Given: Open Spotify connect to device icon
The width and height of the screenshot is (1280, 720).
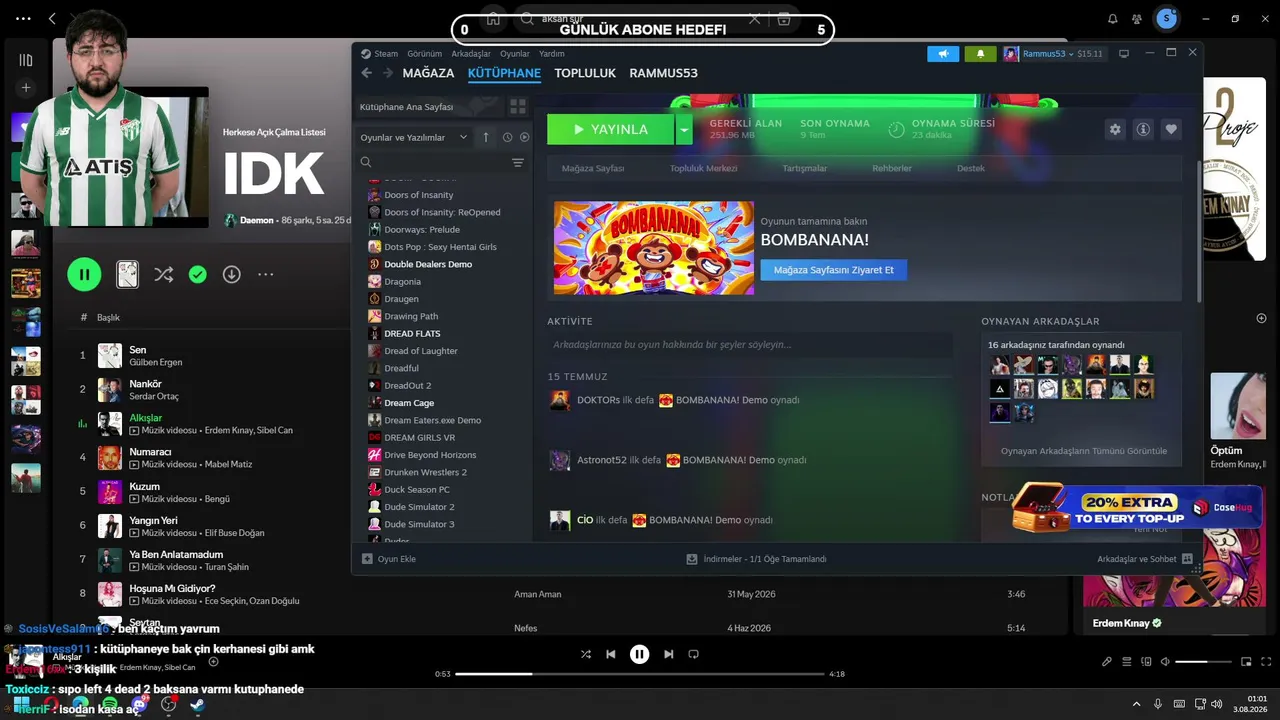Looking at the screenshot, I should (1145, 661).
